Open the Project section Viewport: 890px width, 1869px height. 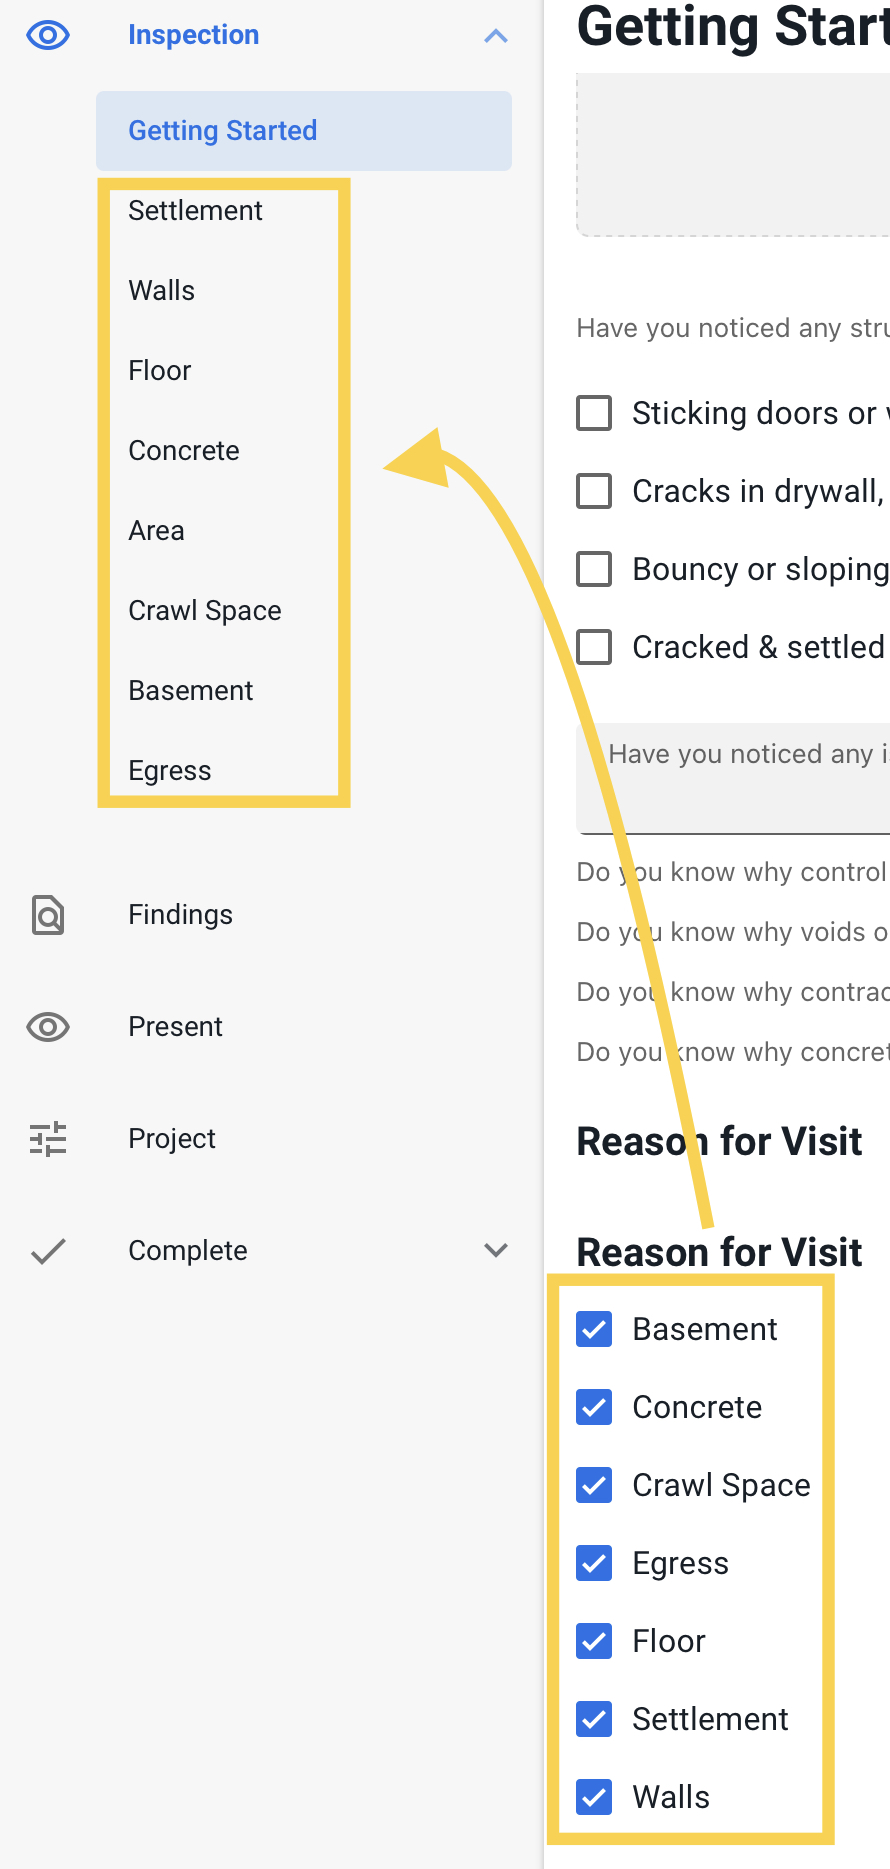[172, 1139]
